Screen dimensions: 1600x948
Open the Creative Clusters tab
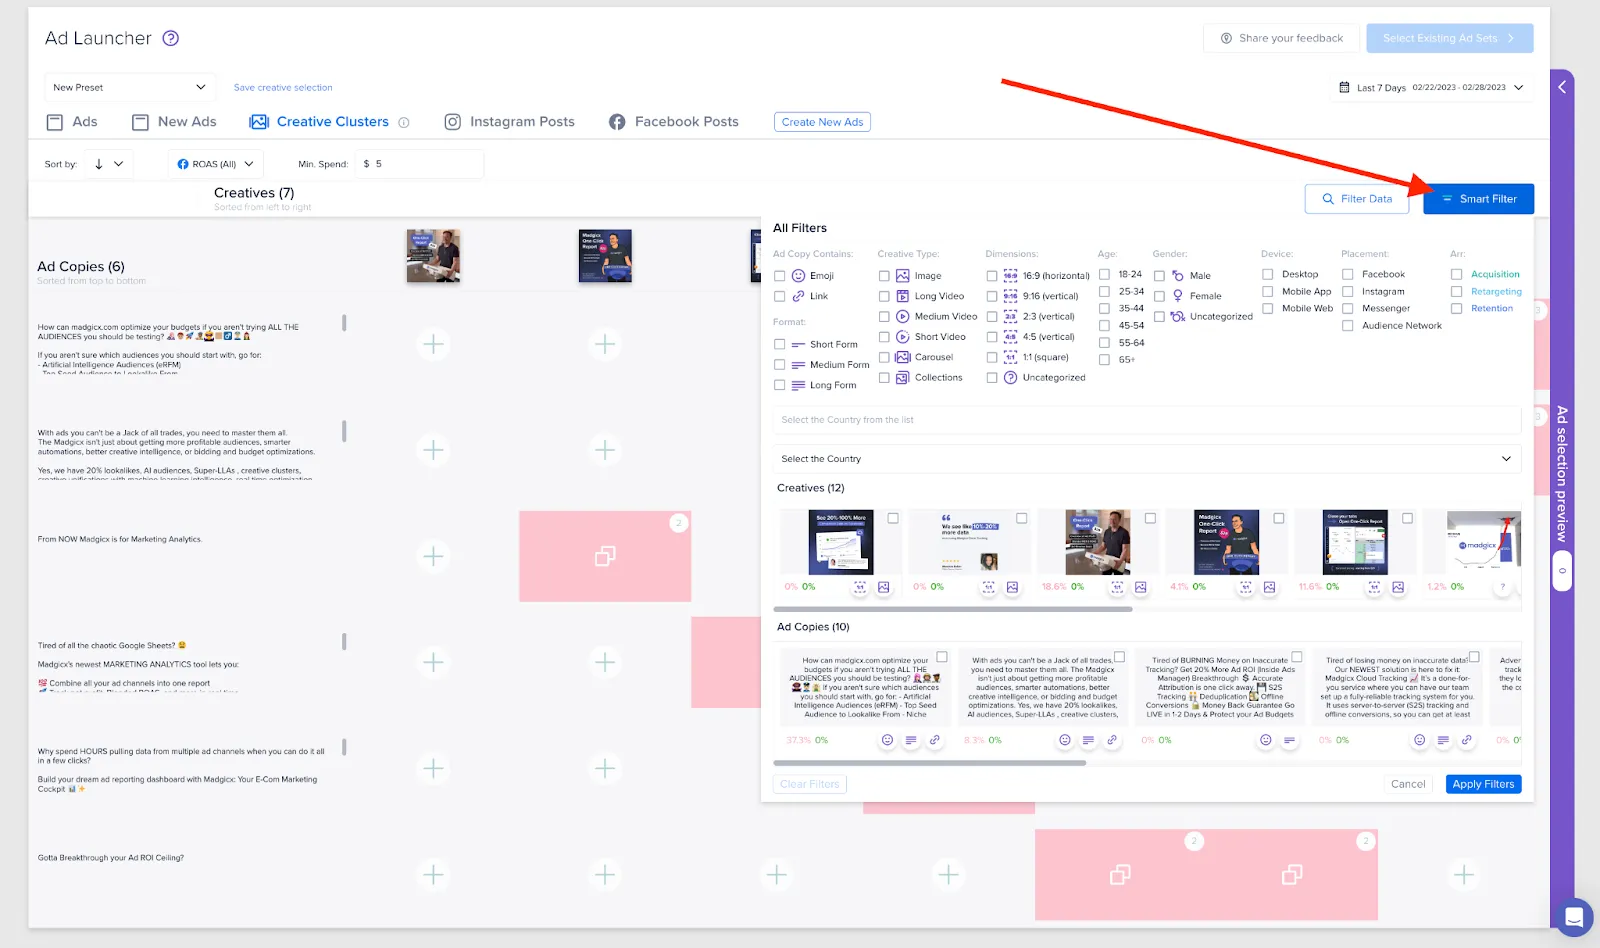320,122
